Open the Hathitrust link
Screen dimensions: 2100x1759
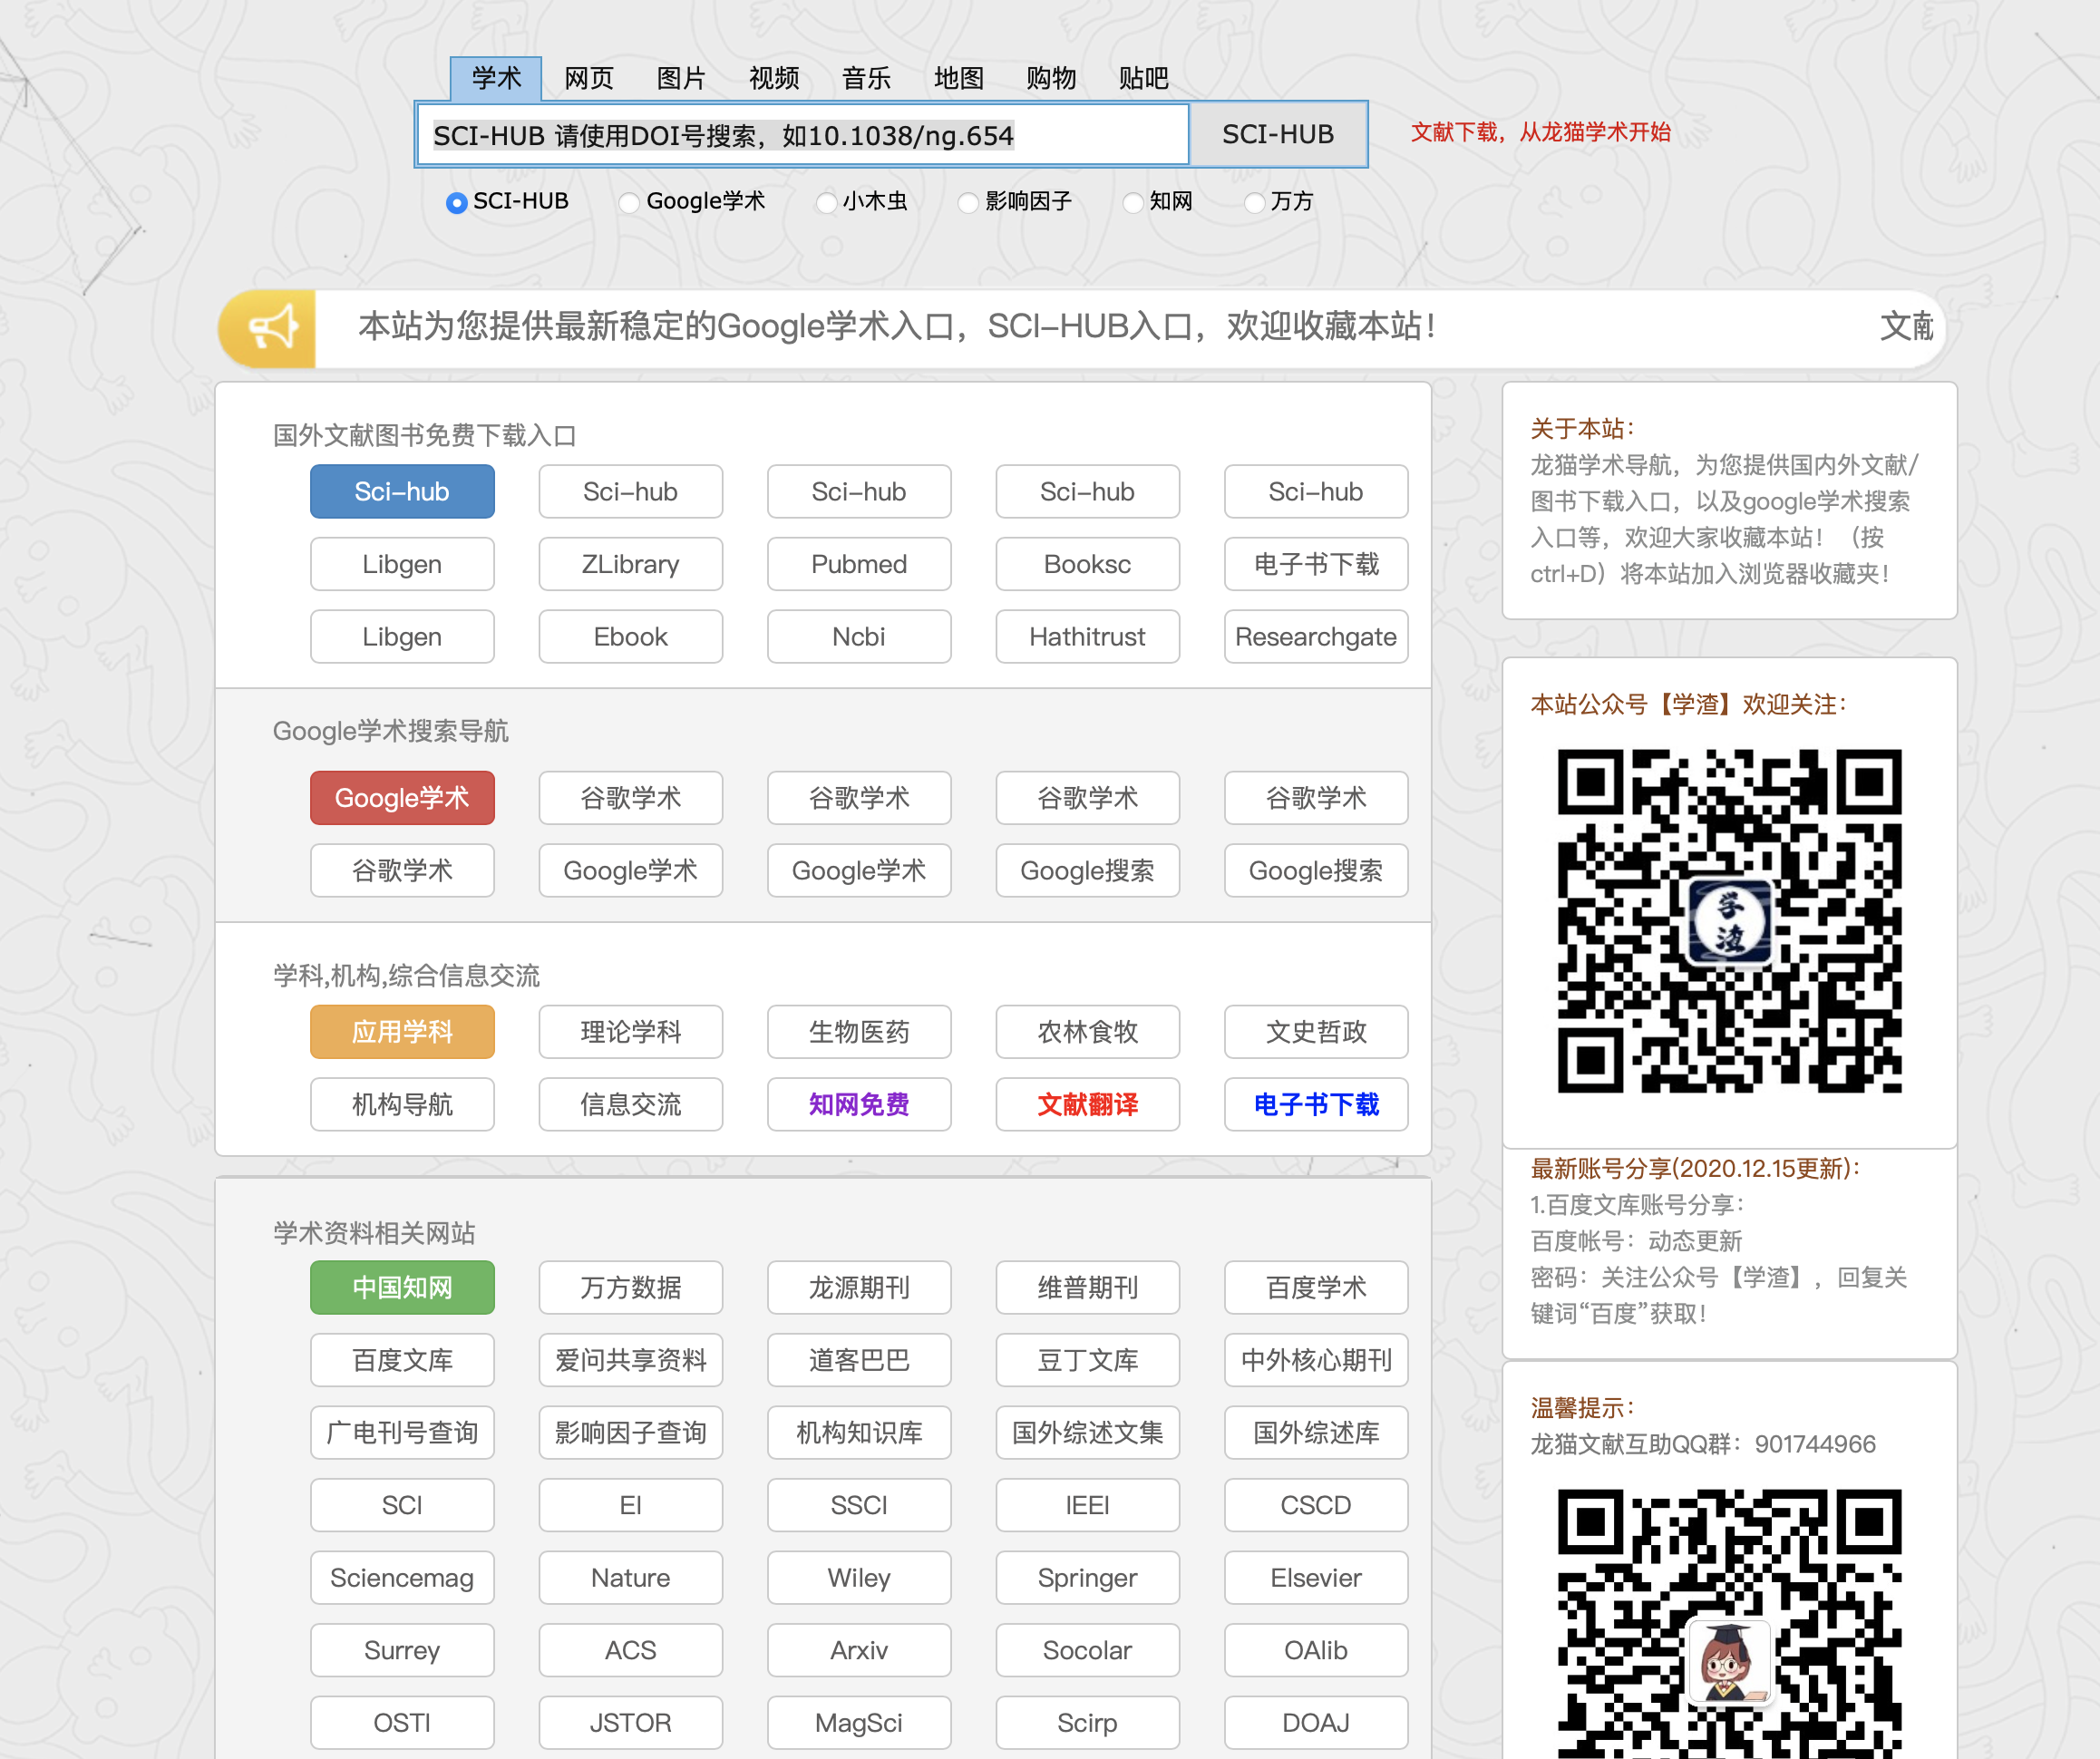coord(1087,636)
